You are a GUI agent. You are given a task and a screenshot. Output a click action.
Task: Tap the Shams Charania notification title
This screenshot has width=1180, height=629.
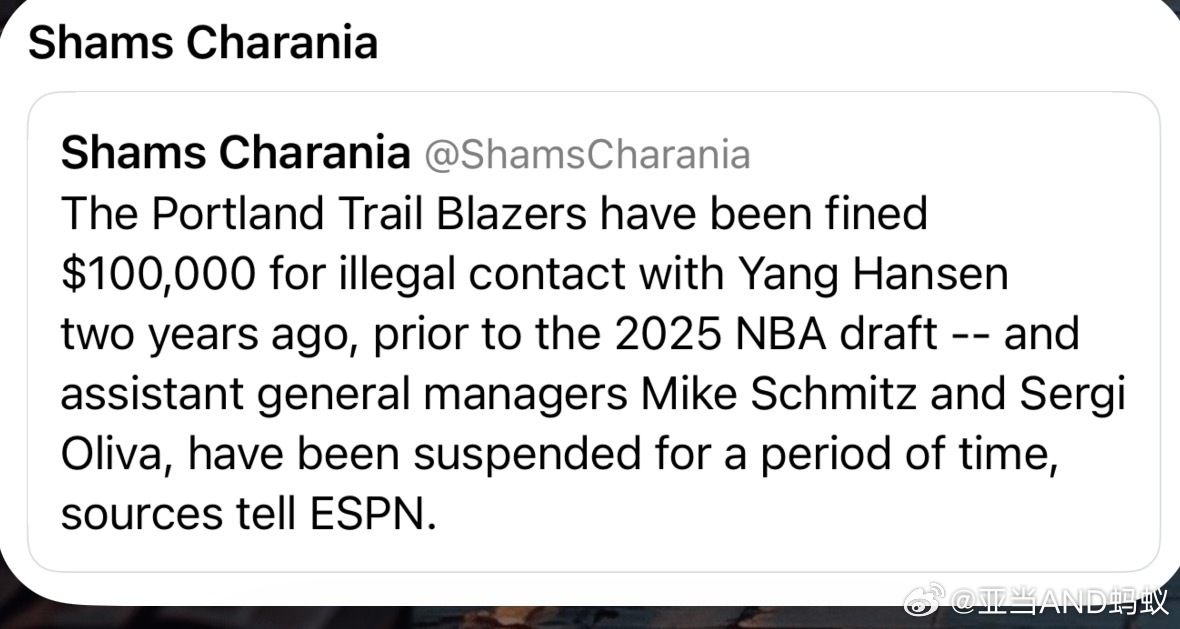coord(203,42)
